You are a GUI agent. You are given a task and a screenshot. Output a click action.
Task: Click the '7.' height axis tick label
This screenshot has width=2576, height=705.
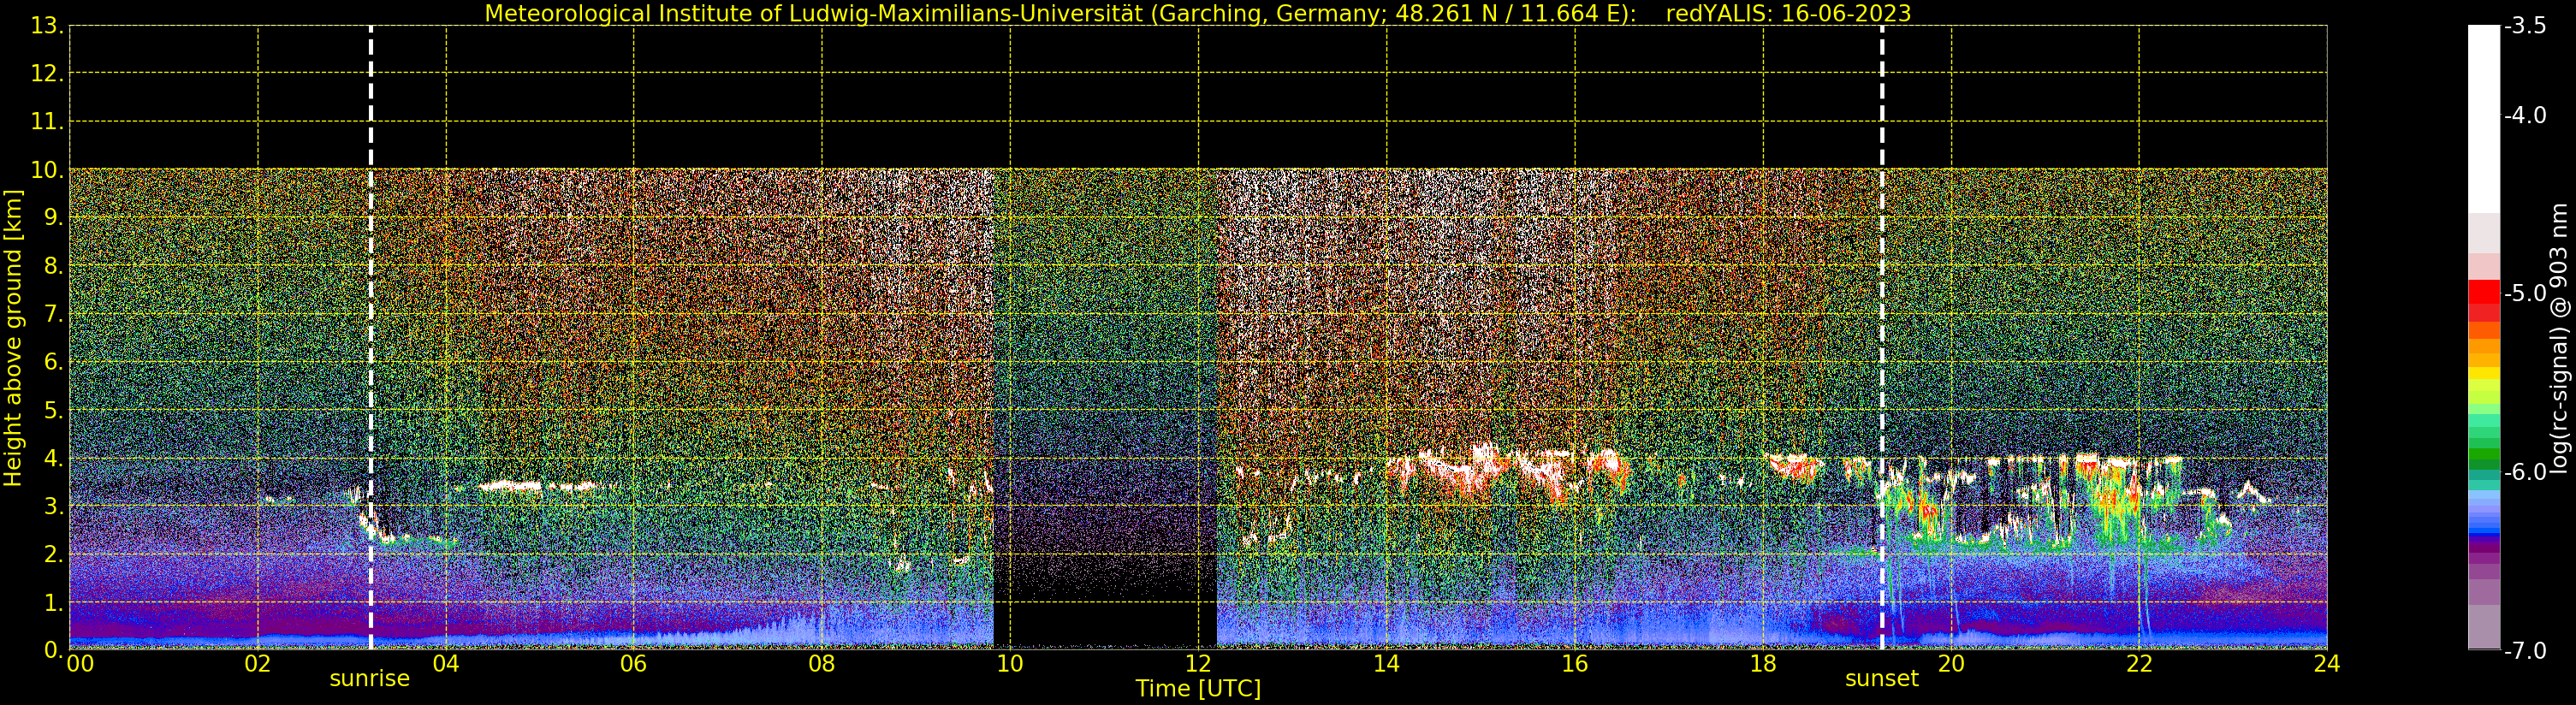click(53, 314)
